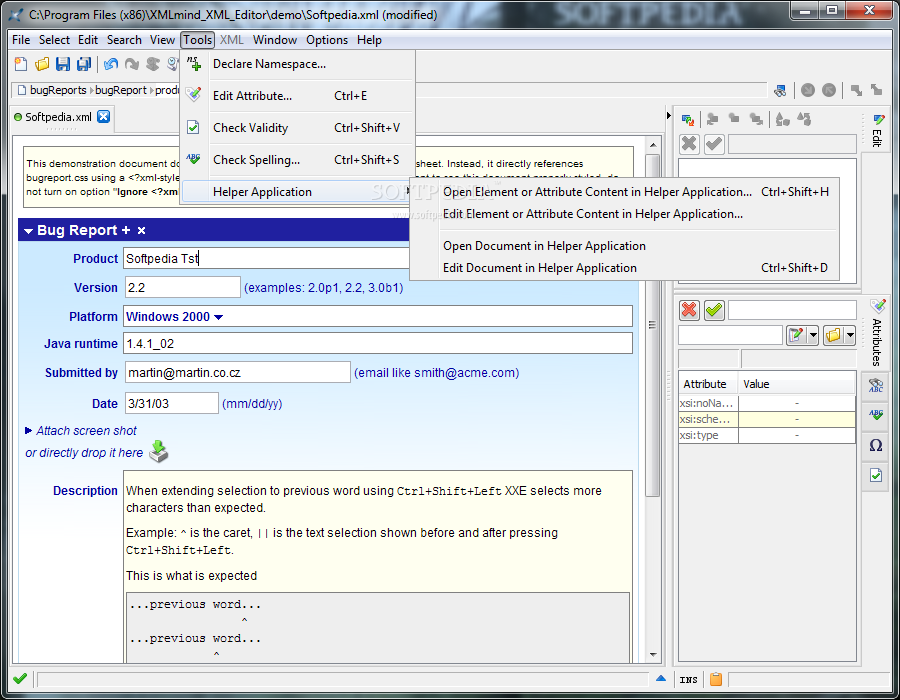Select Edit Document in Helper Application
Image resolution: width=900 pixels, height=700 pixels.
624,268
